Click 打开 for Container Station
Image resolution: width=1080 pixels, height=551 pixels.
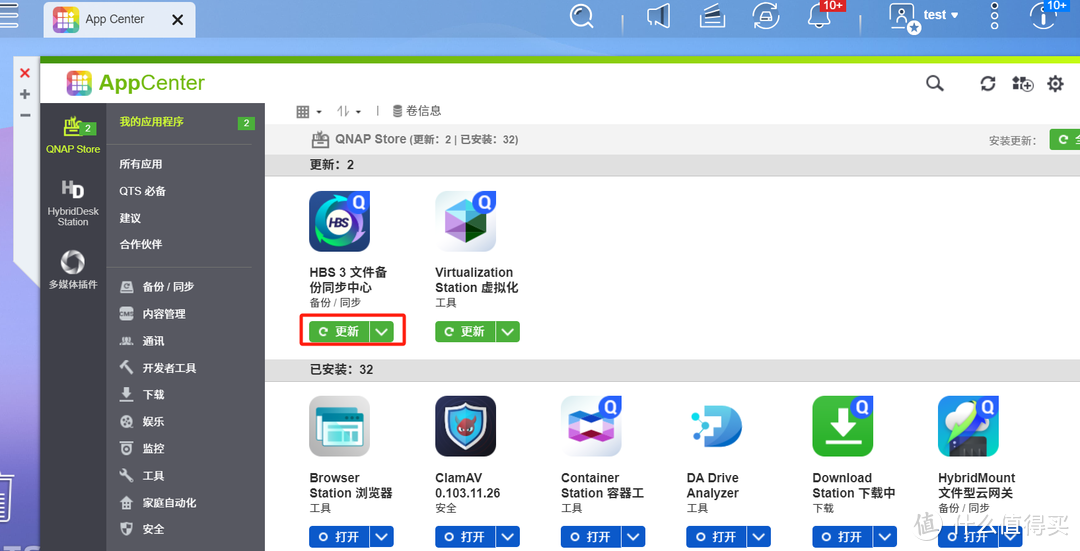point(591,537)
